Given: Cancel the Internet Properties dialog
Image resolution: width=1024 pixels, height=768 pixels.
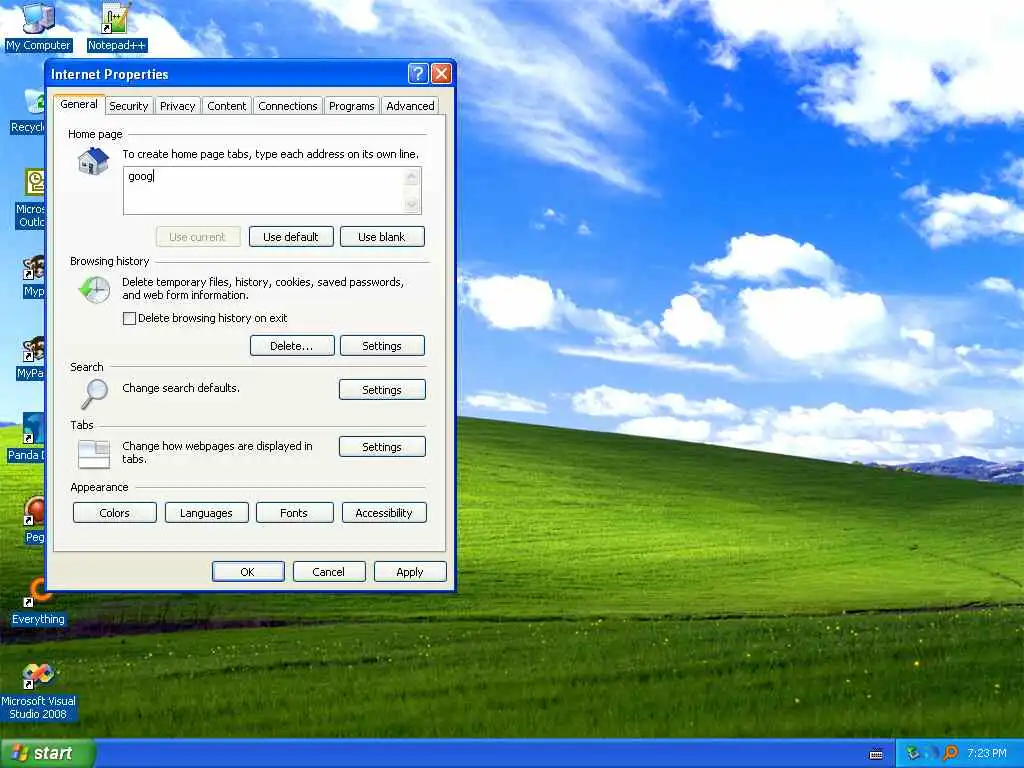Looking at the screenshot, I should pyautogui.click(x=328, y=572).
